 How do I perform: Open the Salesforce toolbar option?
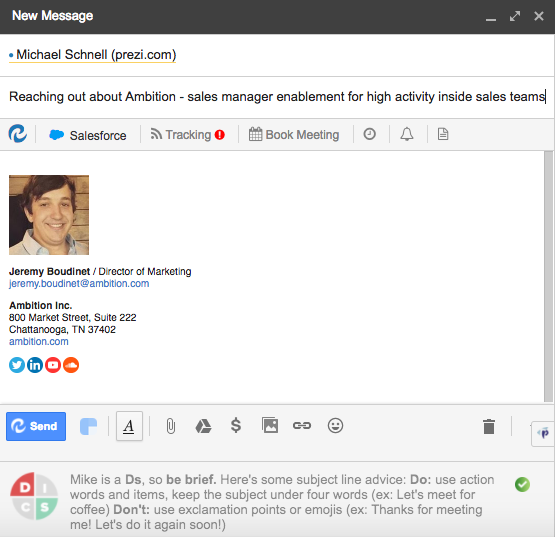point(88,135)
